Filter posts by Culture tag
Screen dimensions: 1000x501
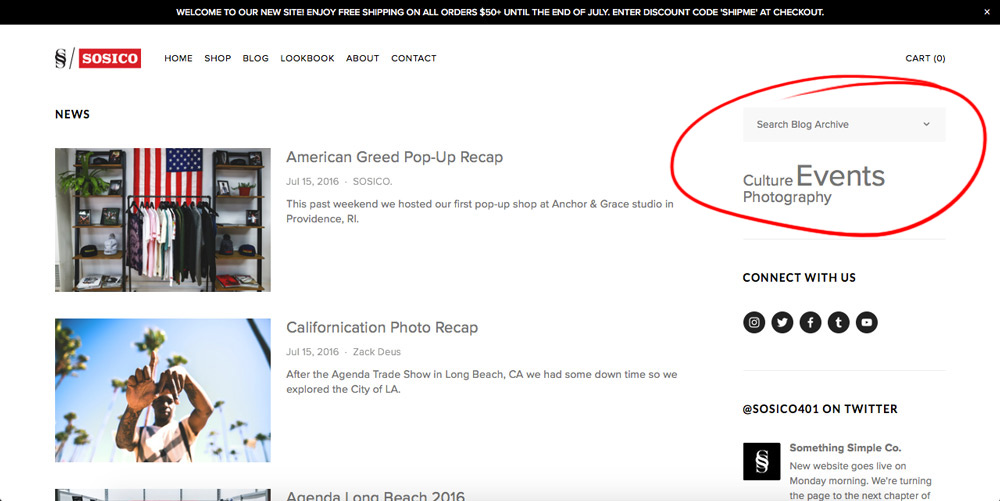tap(767, 180)
